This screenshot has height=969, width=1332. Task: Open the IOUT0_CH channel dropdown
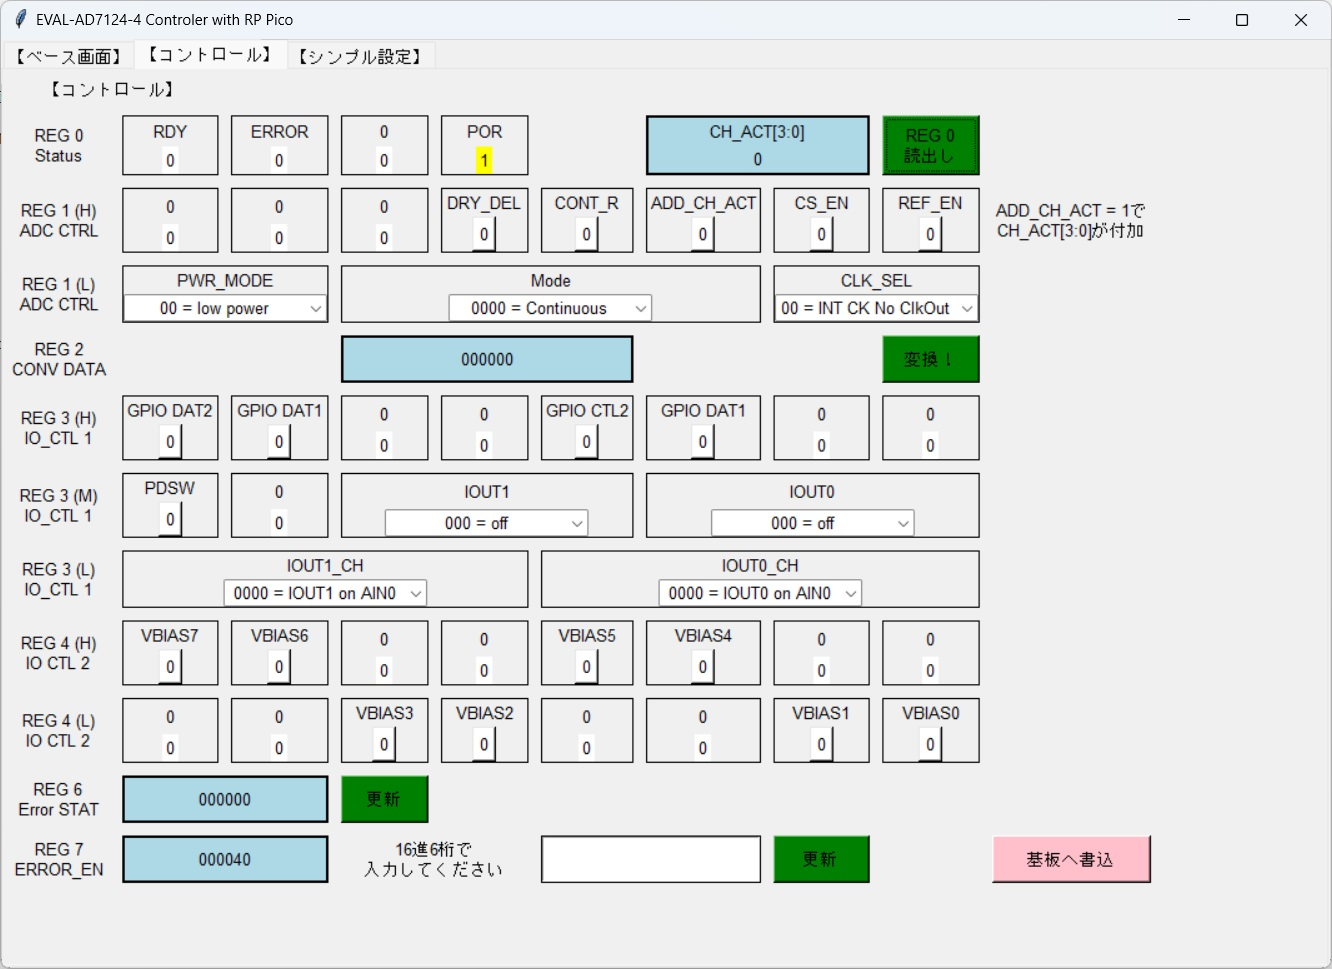coord(760,593)
